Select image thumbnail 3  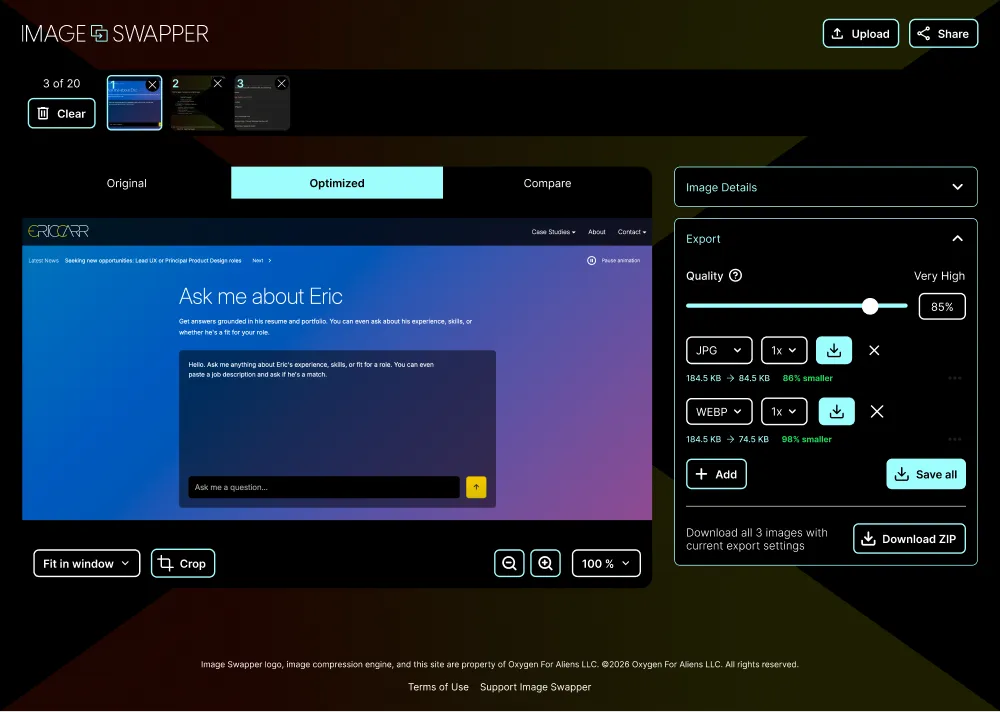pos(262,103)
